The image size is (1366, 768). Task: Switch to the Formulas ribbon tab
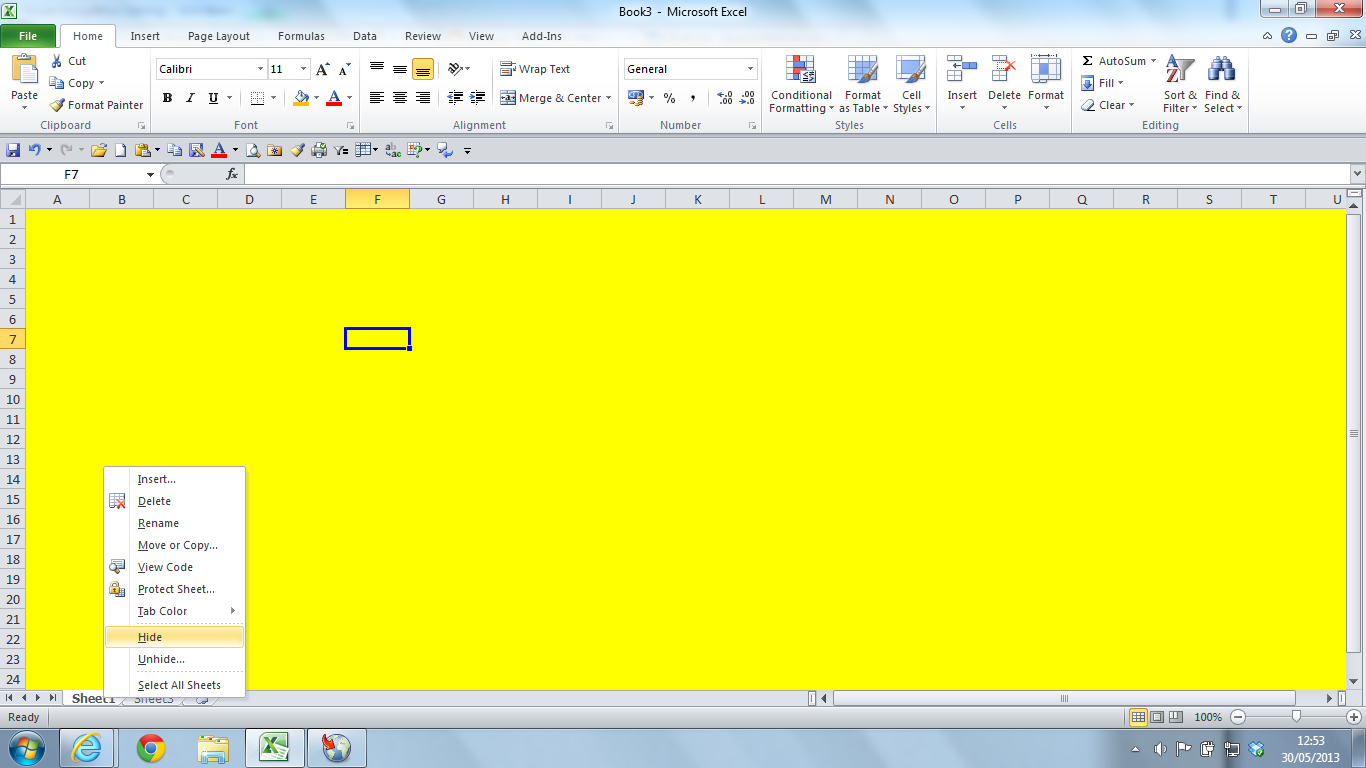(301, 36)
